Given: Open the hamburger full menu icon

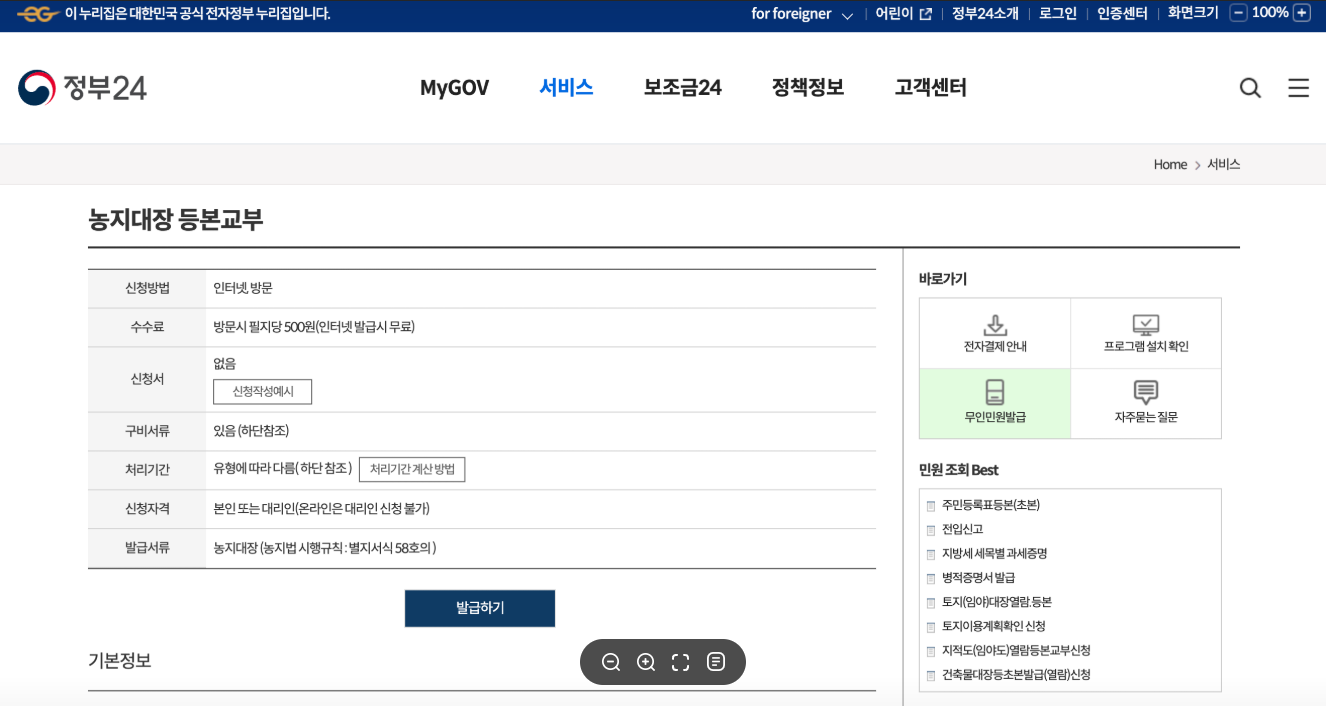Looking at the screenshot, I should 1298,88.
